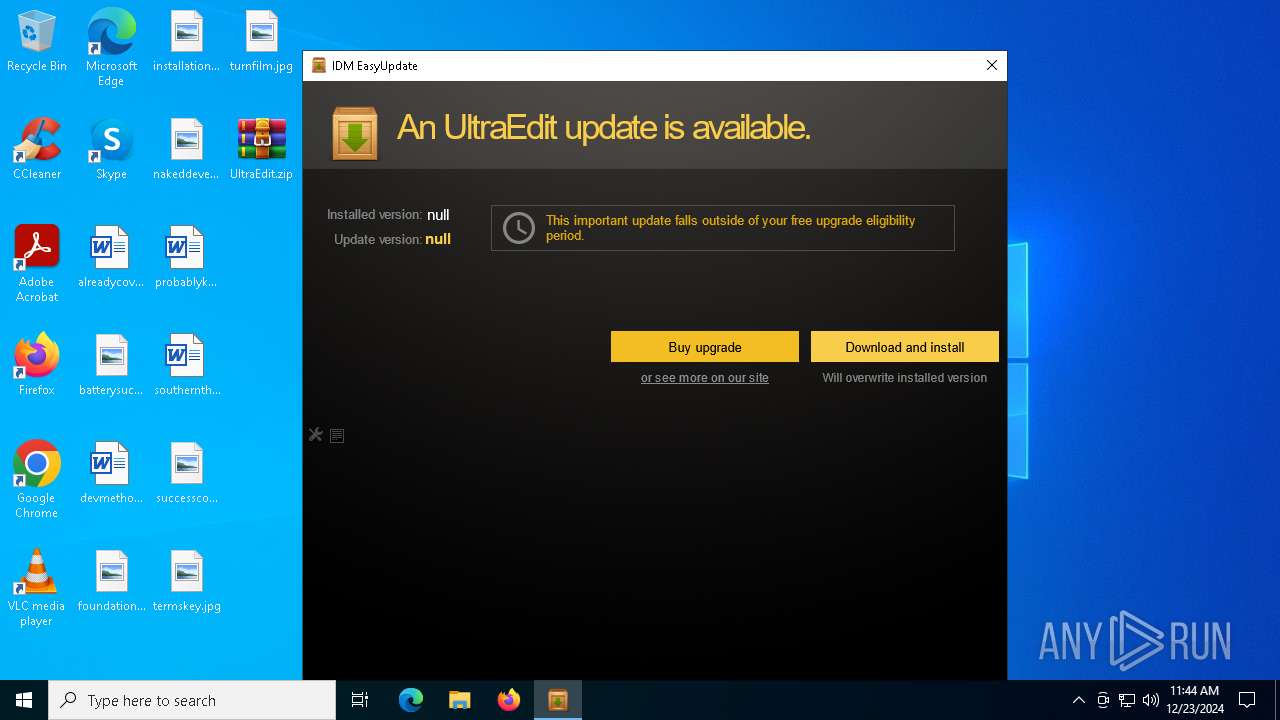Click Download and install button

905,347
